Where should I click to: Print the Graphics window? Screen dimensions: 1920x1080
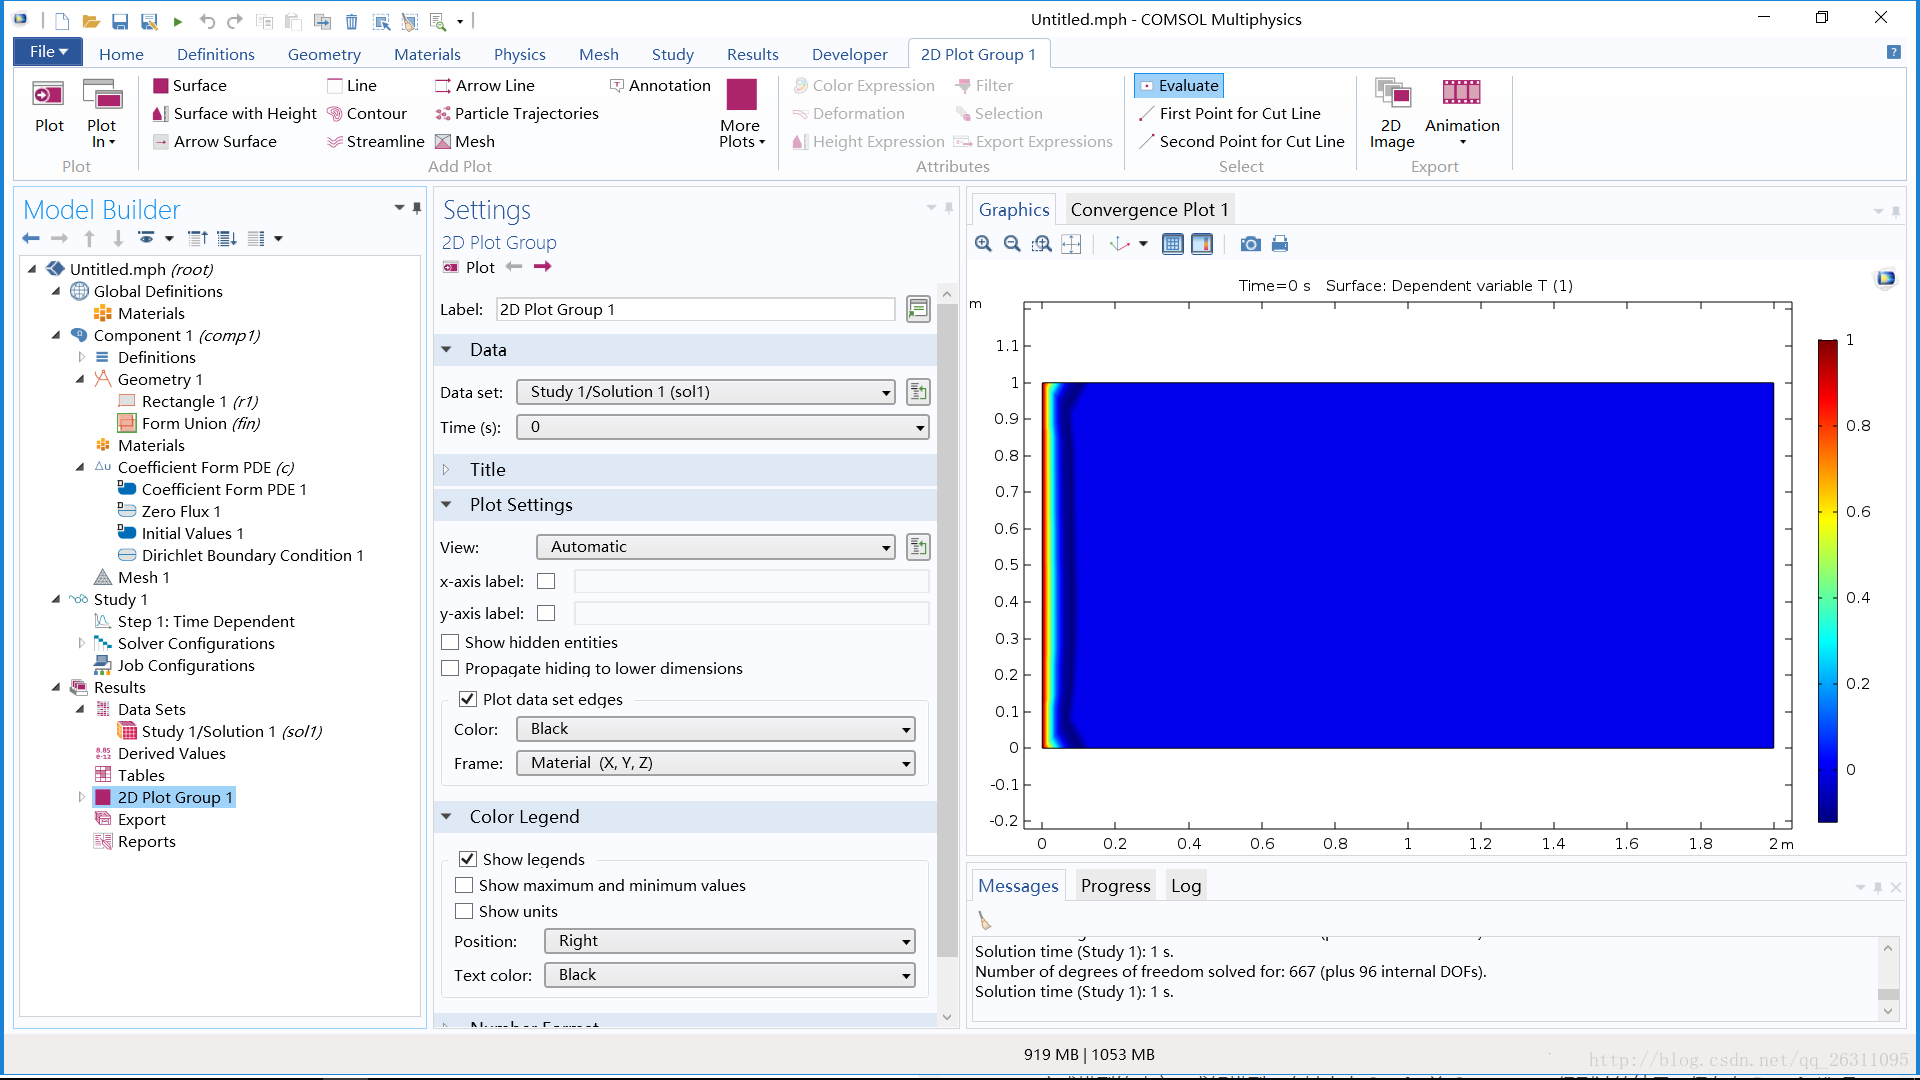point(1280,244)
